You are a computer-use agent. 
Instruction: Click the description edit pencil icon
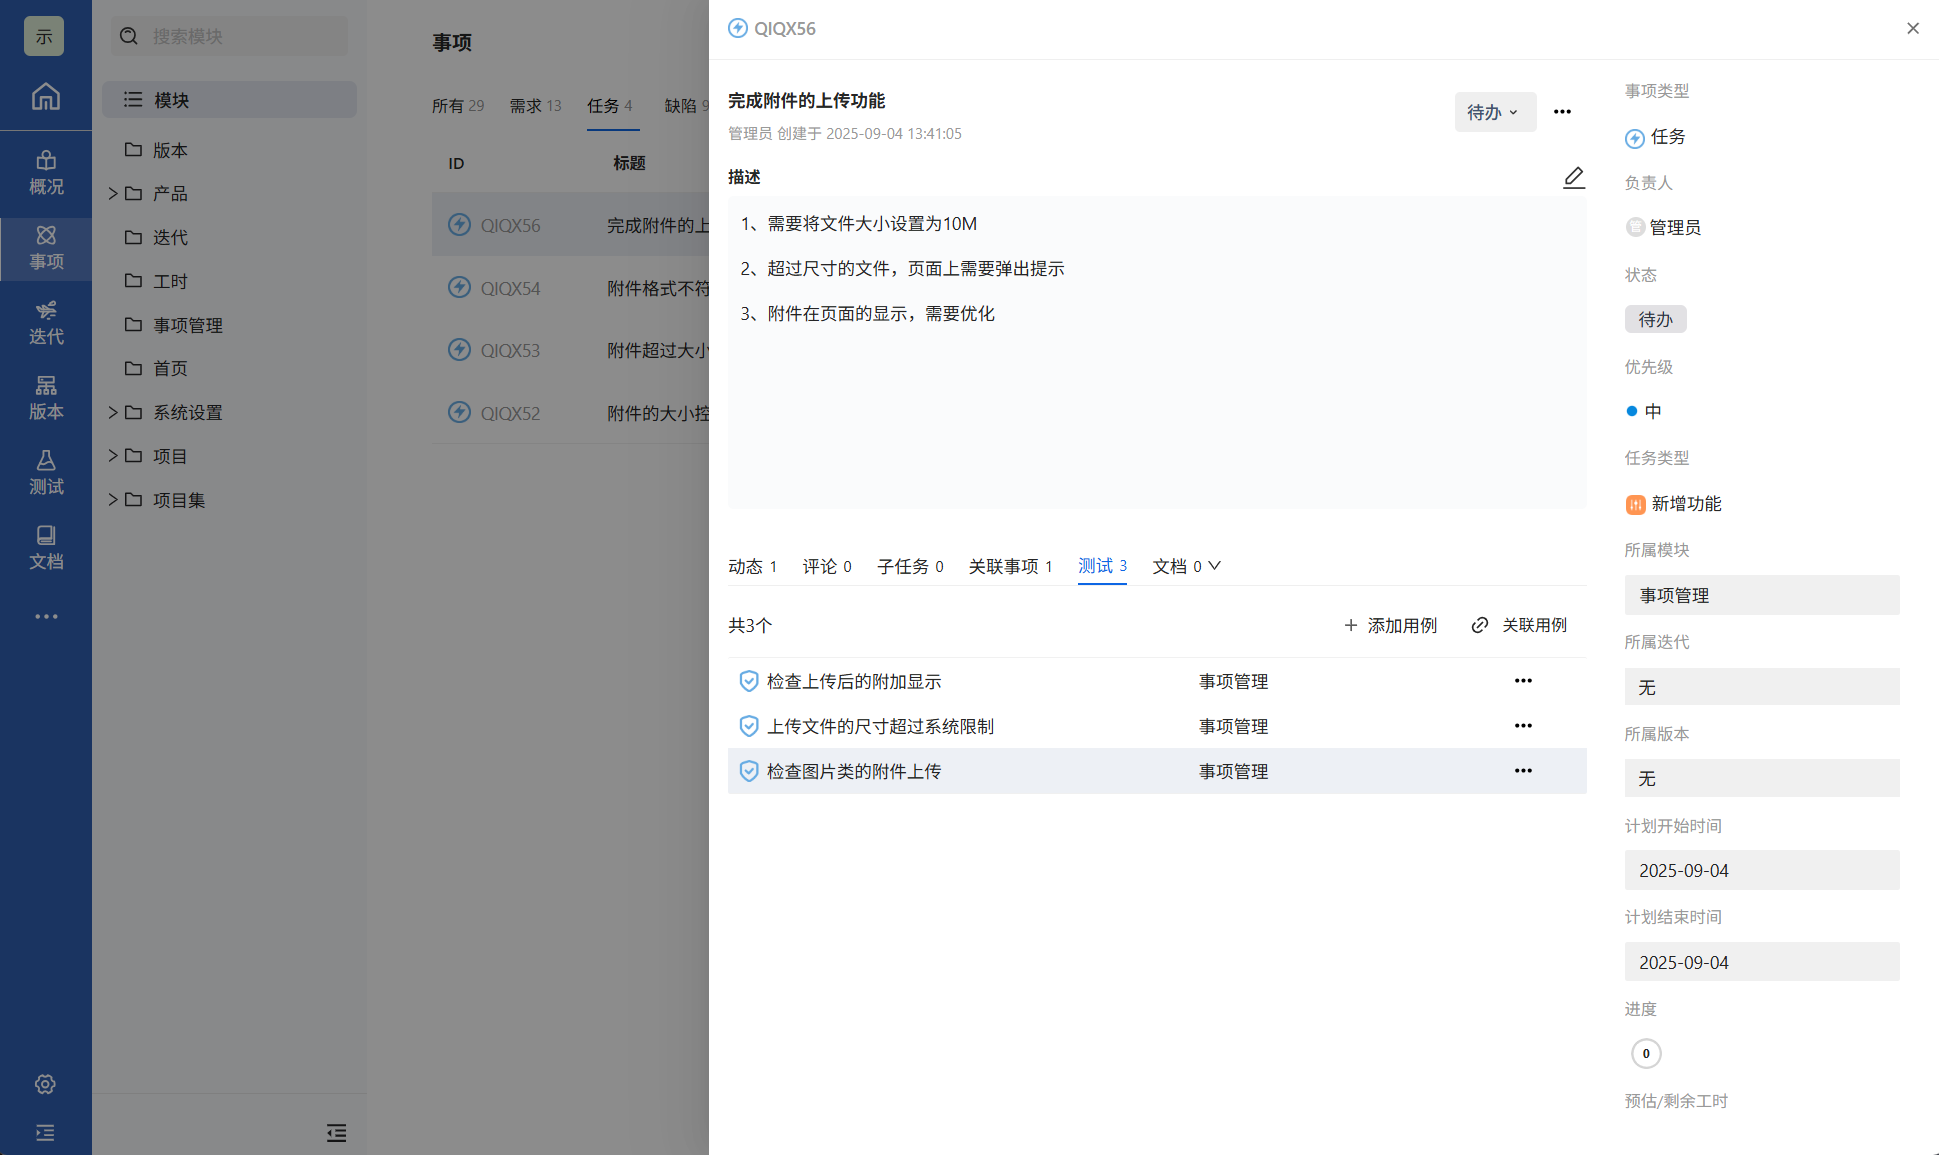(x=1573, y=177)
